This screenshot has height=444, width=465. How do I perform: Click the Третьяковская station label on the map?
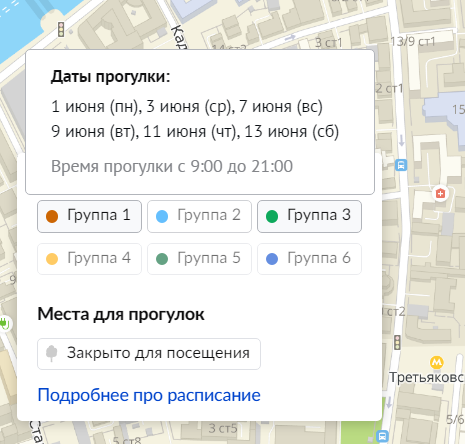(x=427, y=377)
